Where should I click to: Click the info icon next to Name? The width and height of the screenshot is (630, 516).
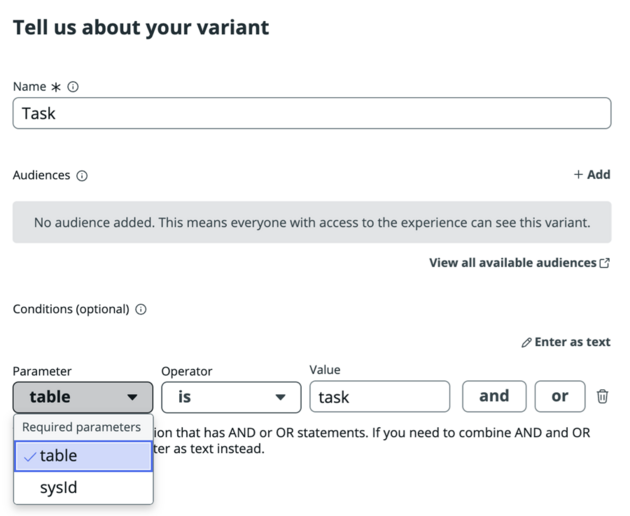click(x=73, y=87)
